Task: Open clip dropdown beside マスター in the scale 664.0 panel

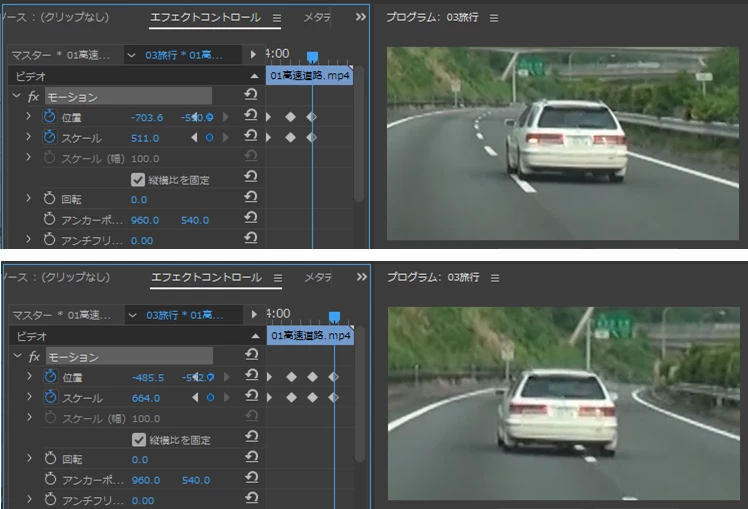Action: click(132, 315)
